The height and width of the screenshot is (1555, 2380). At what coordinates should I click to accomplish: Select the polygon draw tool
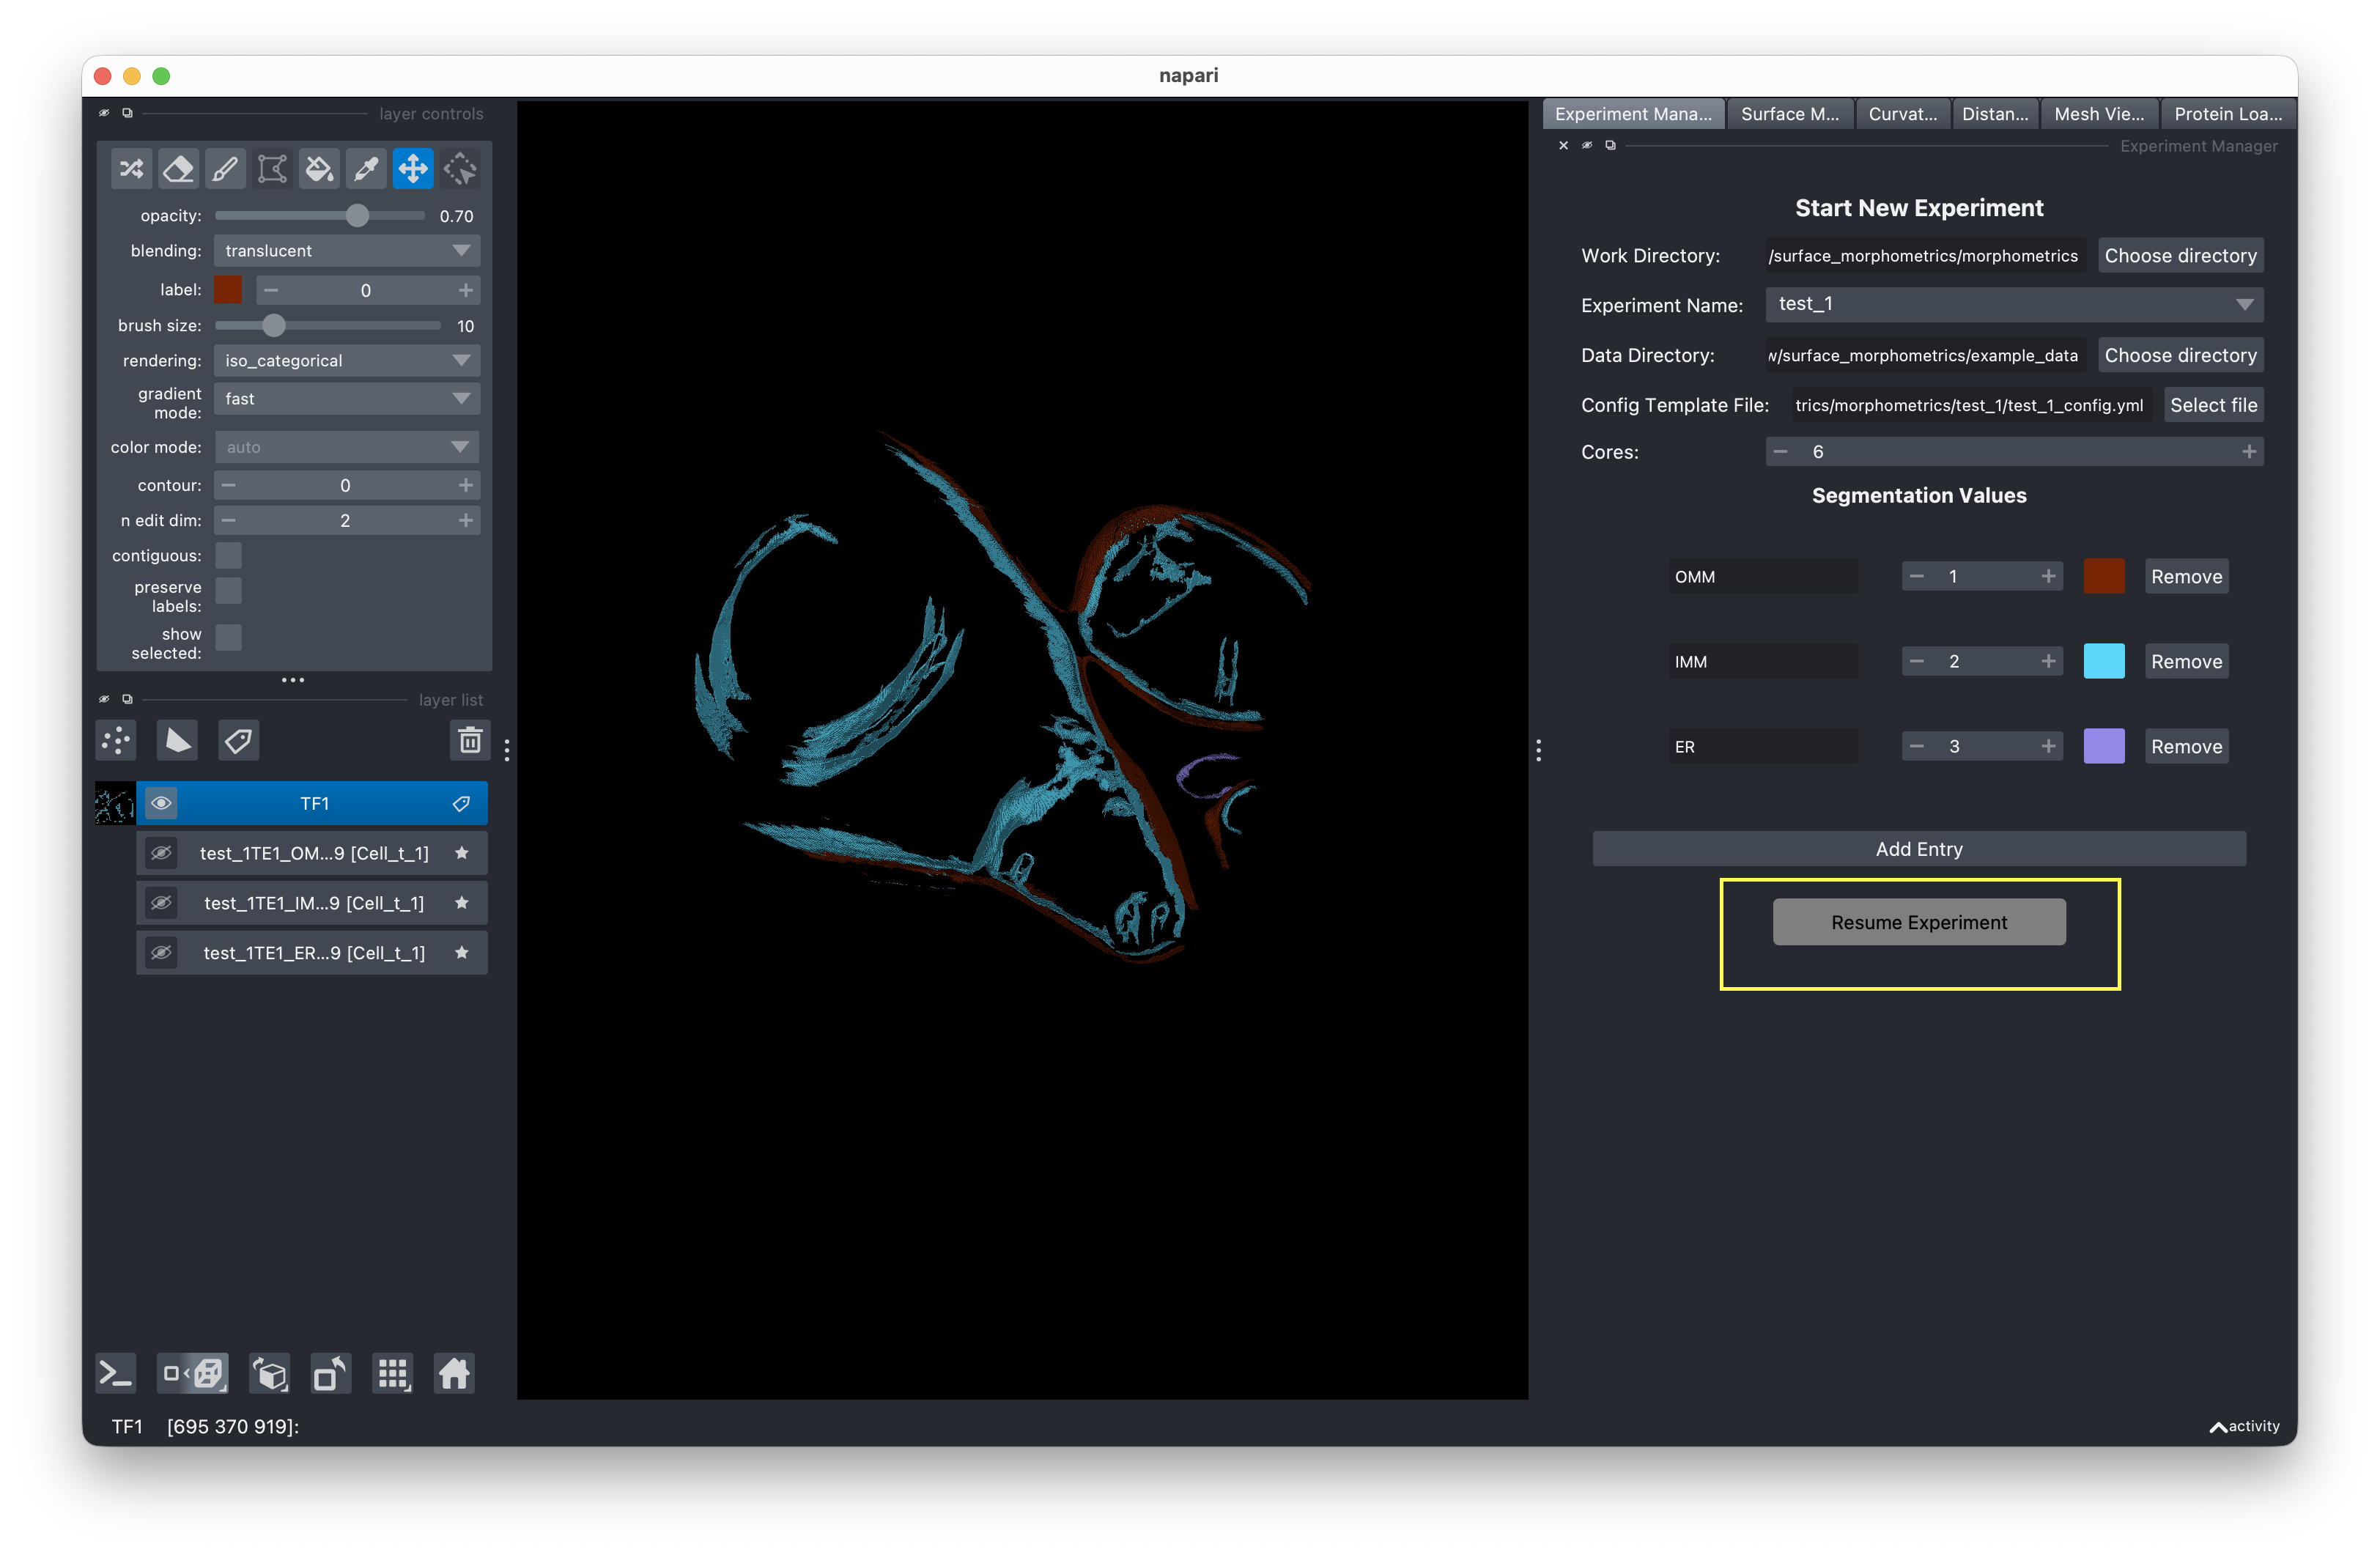tap(272, 169)
